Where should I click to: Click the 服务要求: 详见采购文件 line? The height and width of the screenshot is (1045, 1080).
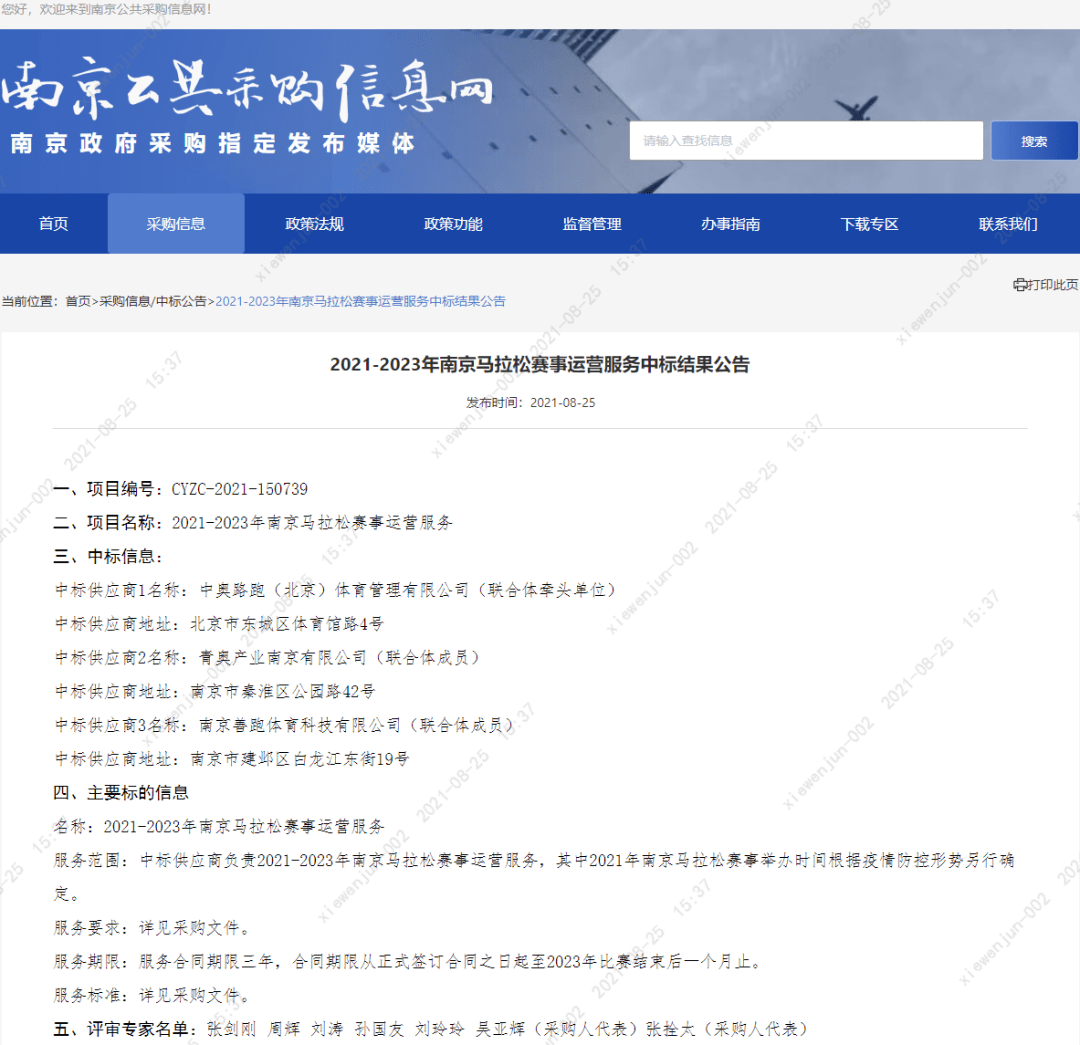[152, 928]
